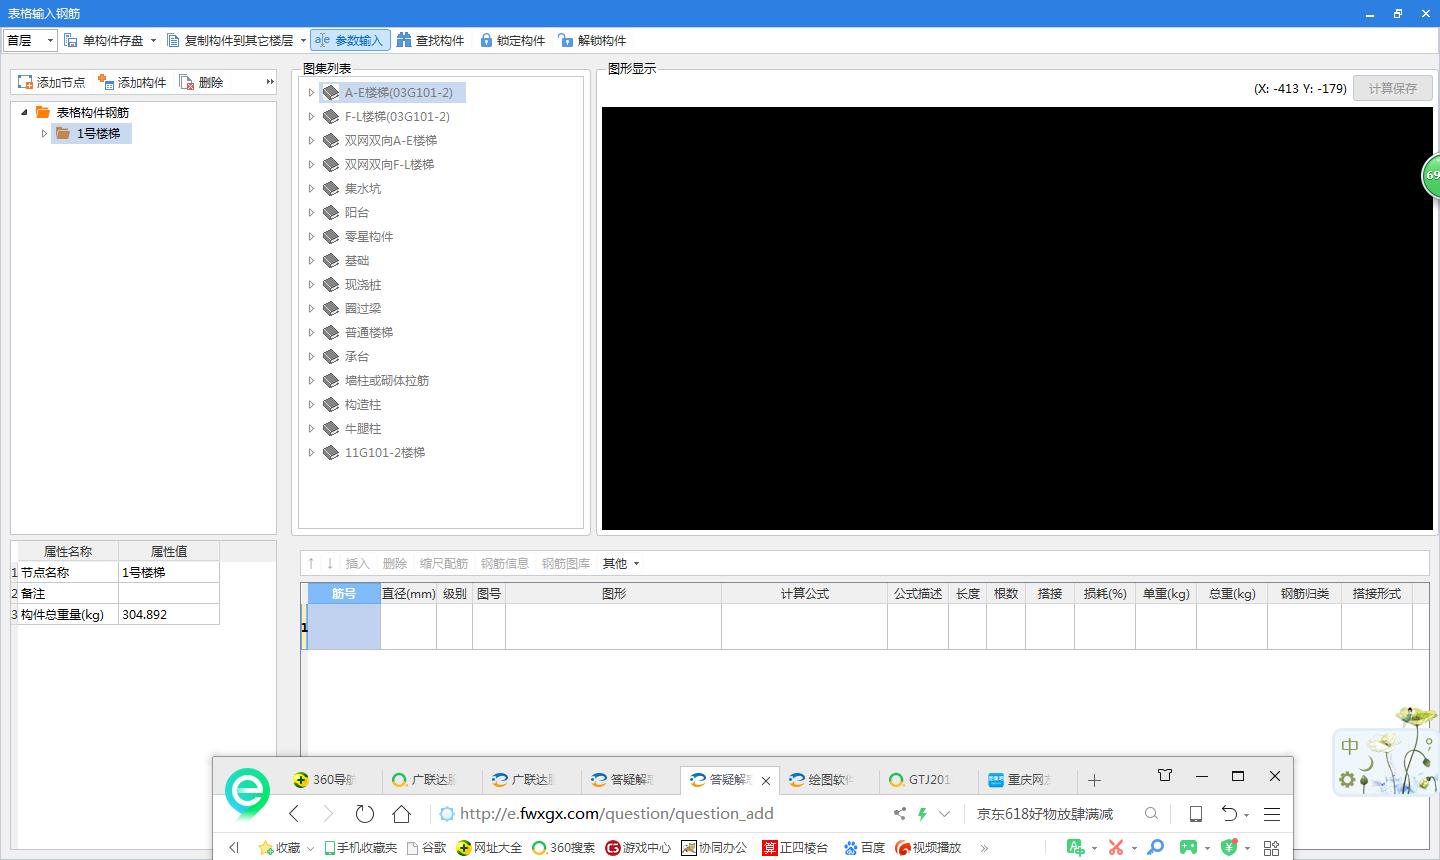Screen dimensions: 1440x860
Task: Click the 阳台 book icon
Action: (330, 212)
